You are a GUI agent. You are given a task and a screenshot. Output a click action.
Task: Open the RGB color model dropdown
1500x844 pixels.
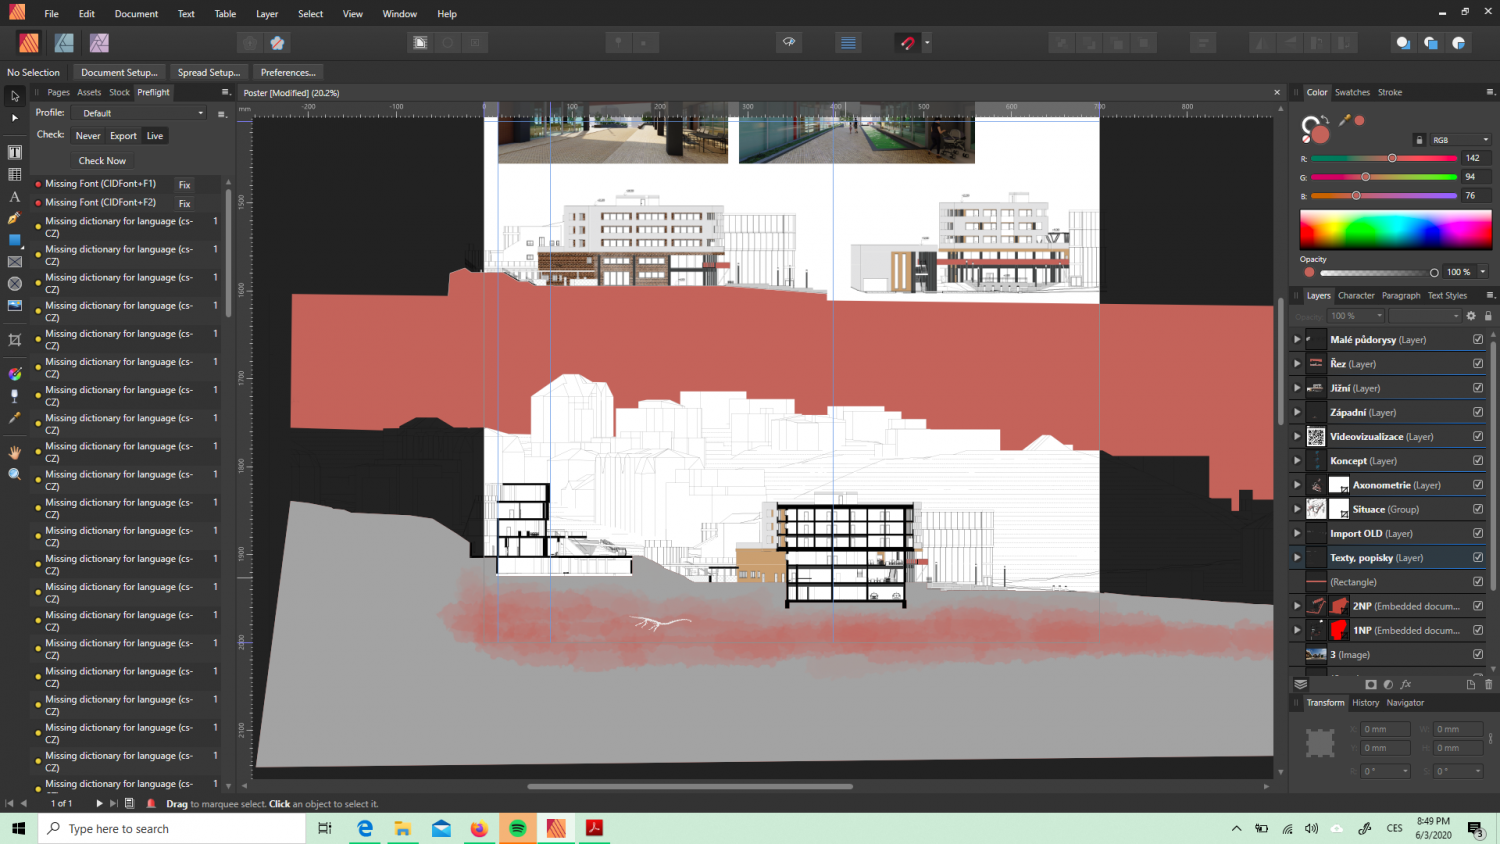click(1460, 140)
